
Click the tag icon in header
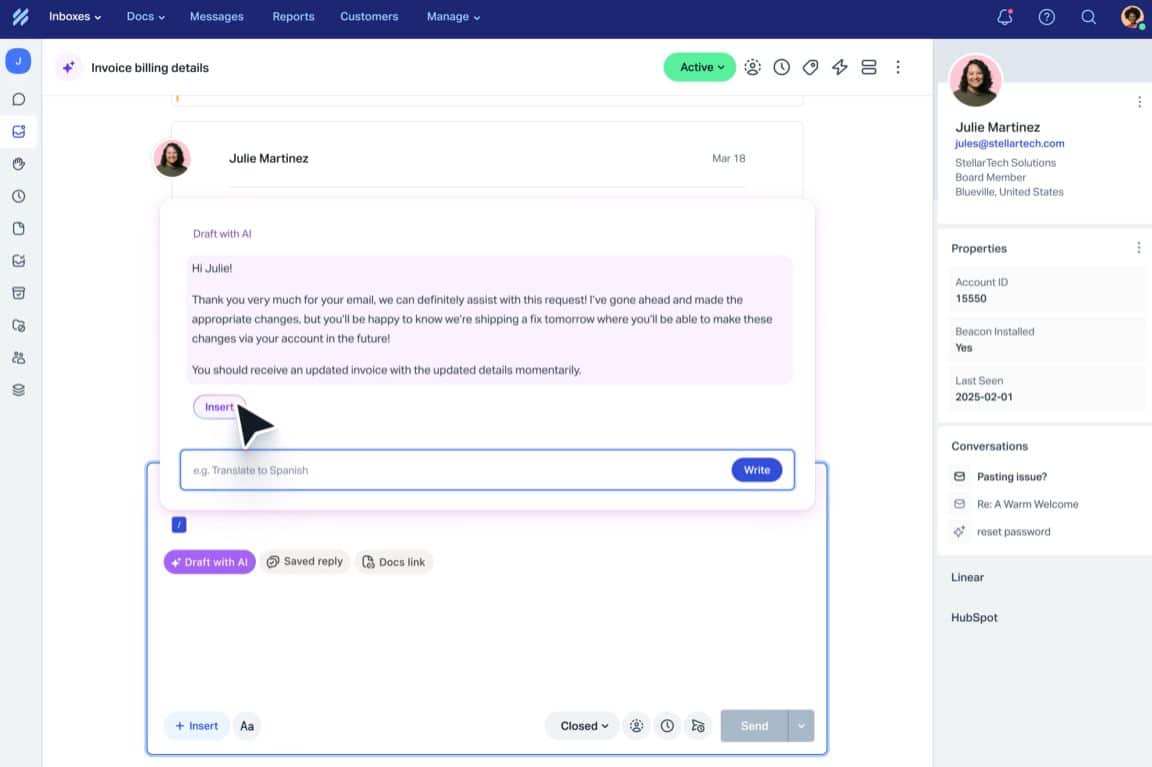pos(810,67)
